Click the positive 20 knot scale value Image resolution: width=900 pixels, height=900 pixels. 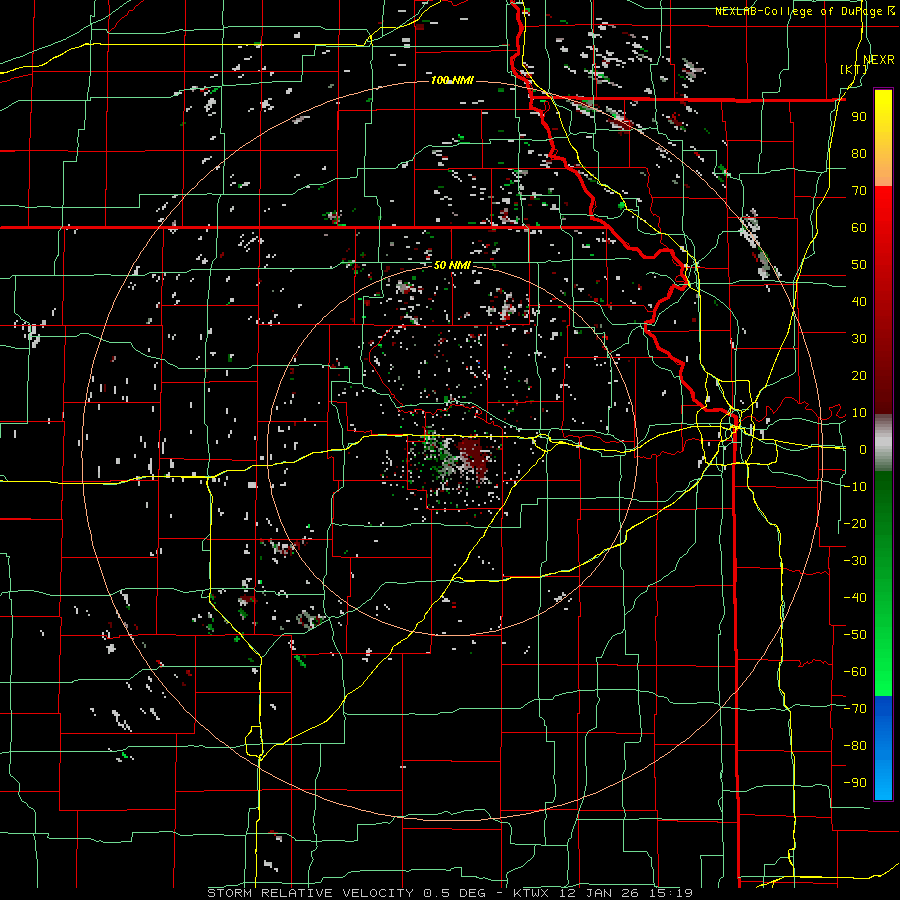tap(859, 375)
